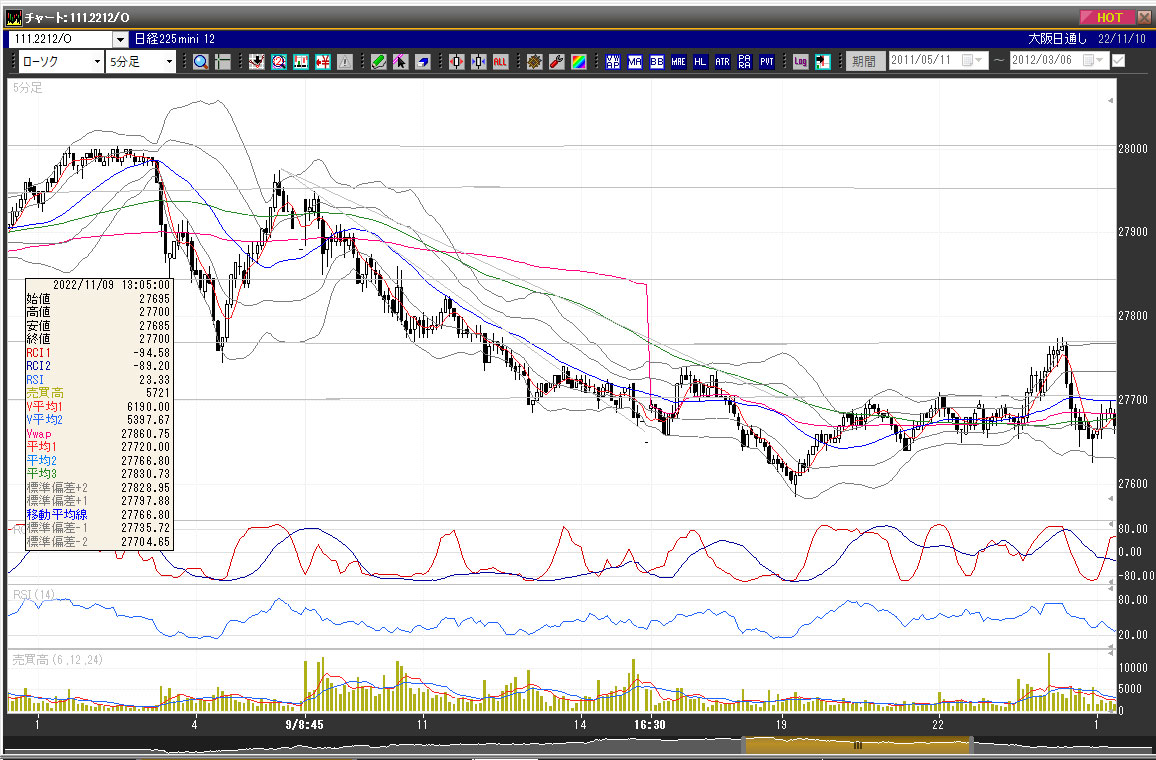
Task: Click the red ALL display icon
Action: pyautogui.click(x=501, y=62)
